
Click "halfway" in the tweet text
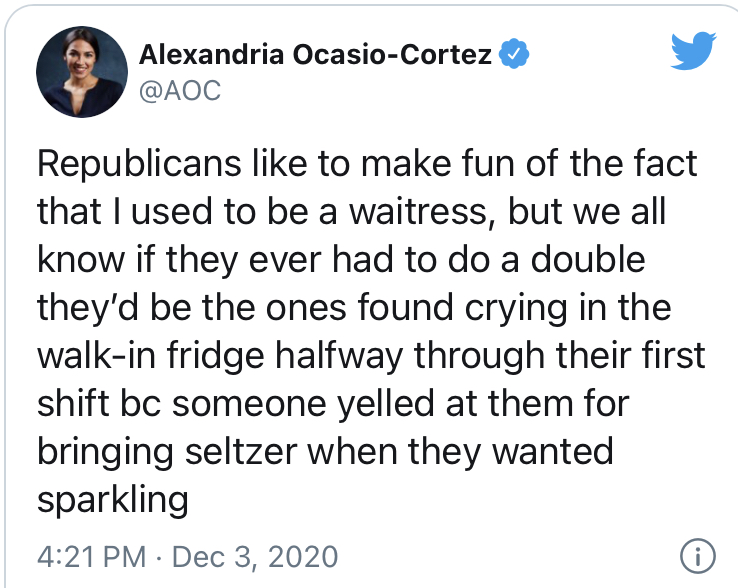coord(339,355)
